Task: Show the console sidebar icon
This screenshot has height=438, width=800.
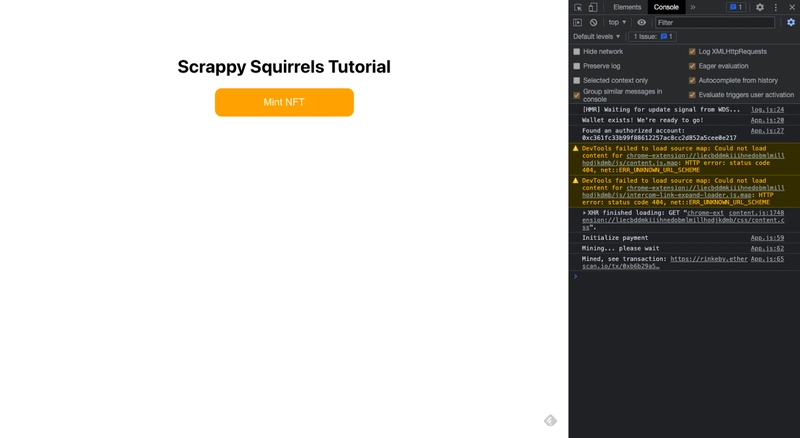Action: tap(578, 22)
